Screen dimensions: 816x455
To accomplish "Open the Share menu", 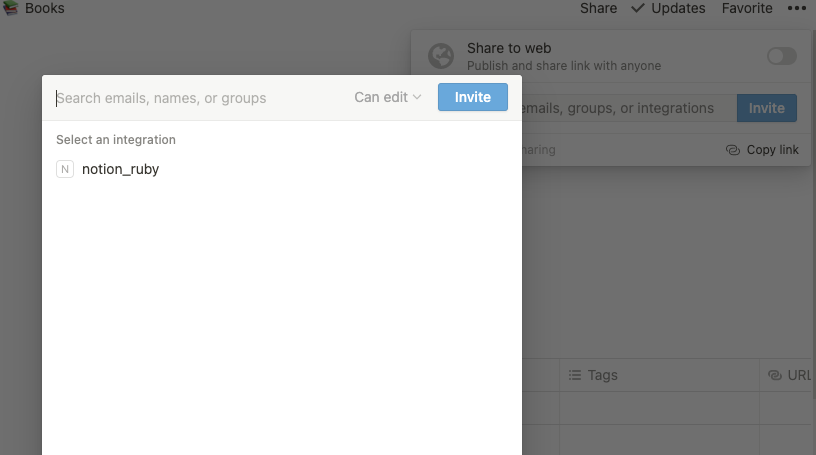I will [598, 8].
